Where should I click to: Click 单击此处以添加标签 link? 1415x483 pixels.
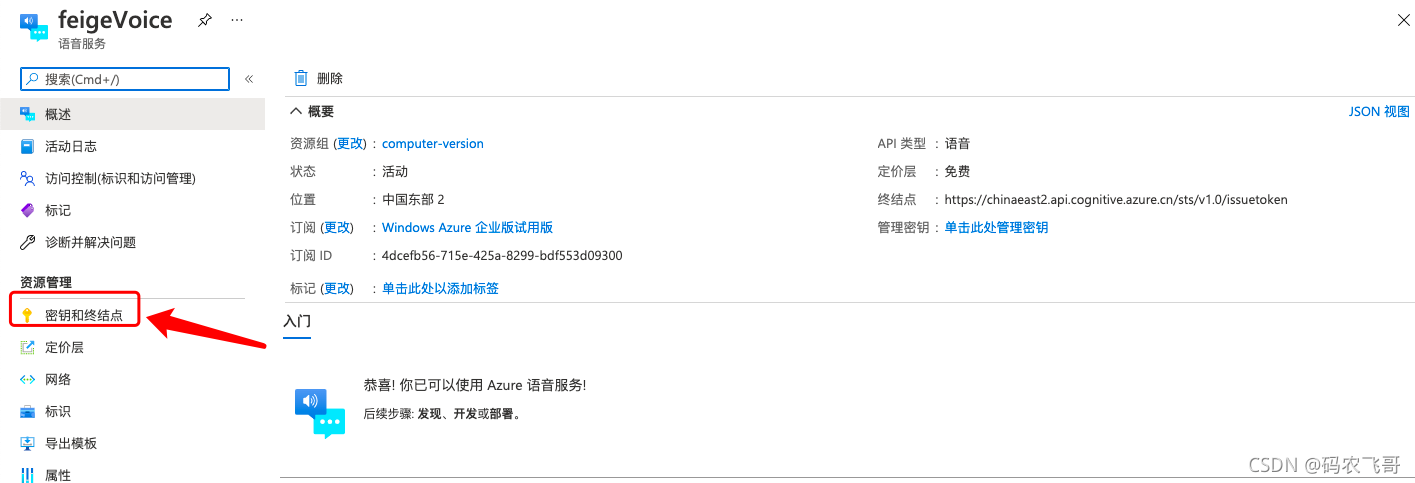[x=440, y=289]
